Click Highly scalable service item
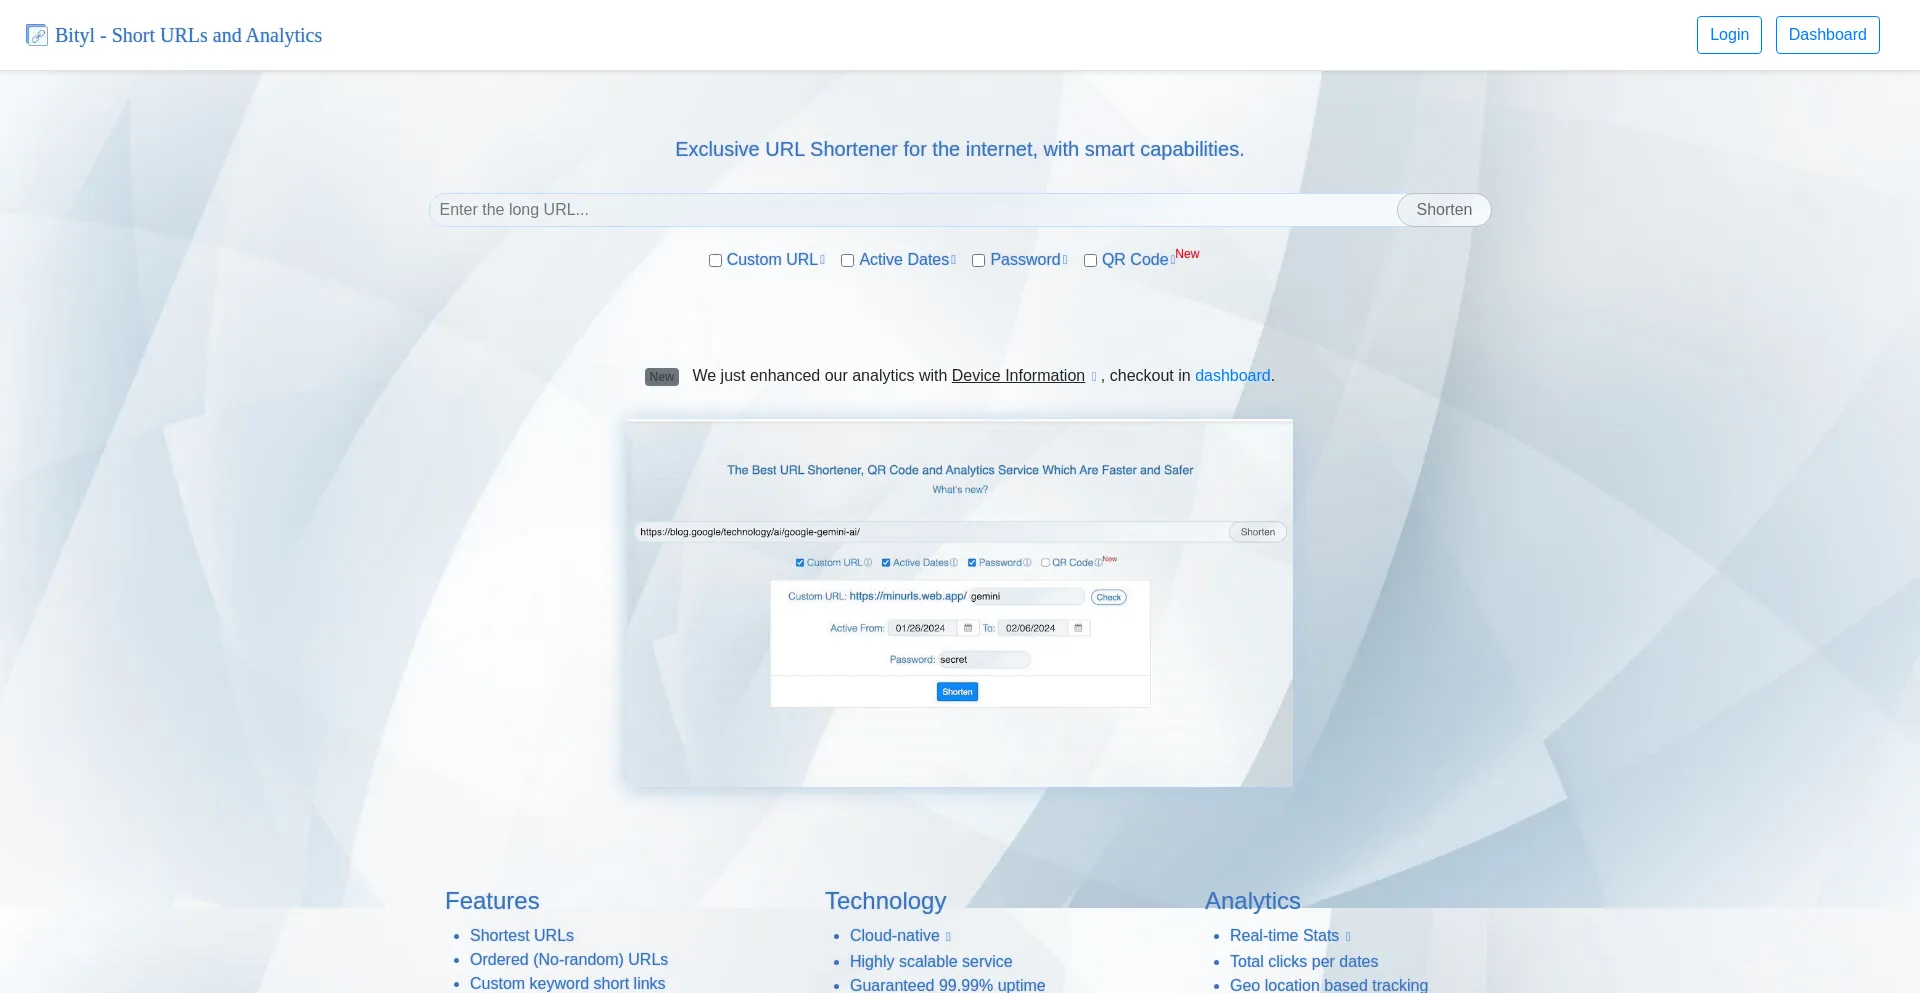 (x=931, y=962)
